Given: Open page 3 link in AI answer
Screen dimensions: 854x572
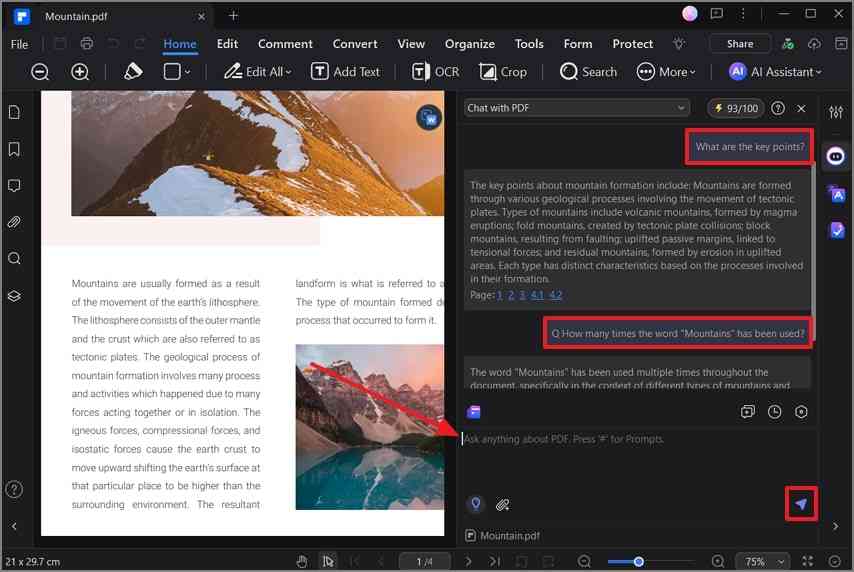Looking at the screenshot, I should pyautogui.click(x=522, y=295).
